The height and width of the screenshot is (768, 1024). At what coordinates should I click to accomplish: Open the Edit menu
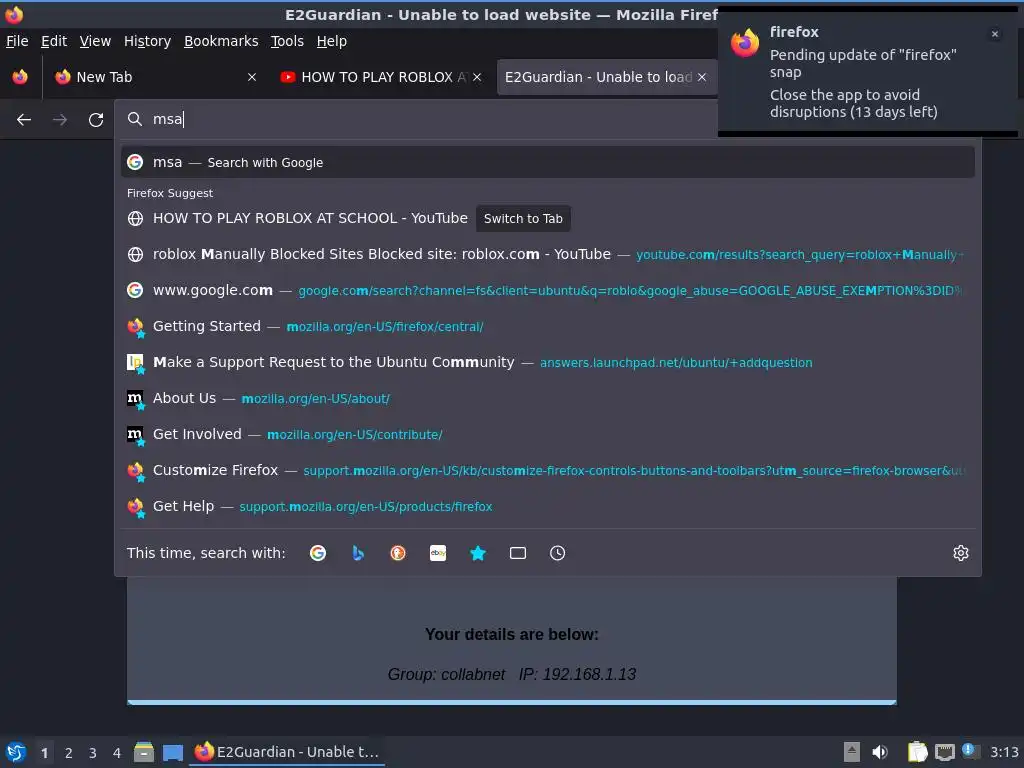click(x=54, y=41)
